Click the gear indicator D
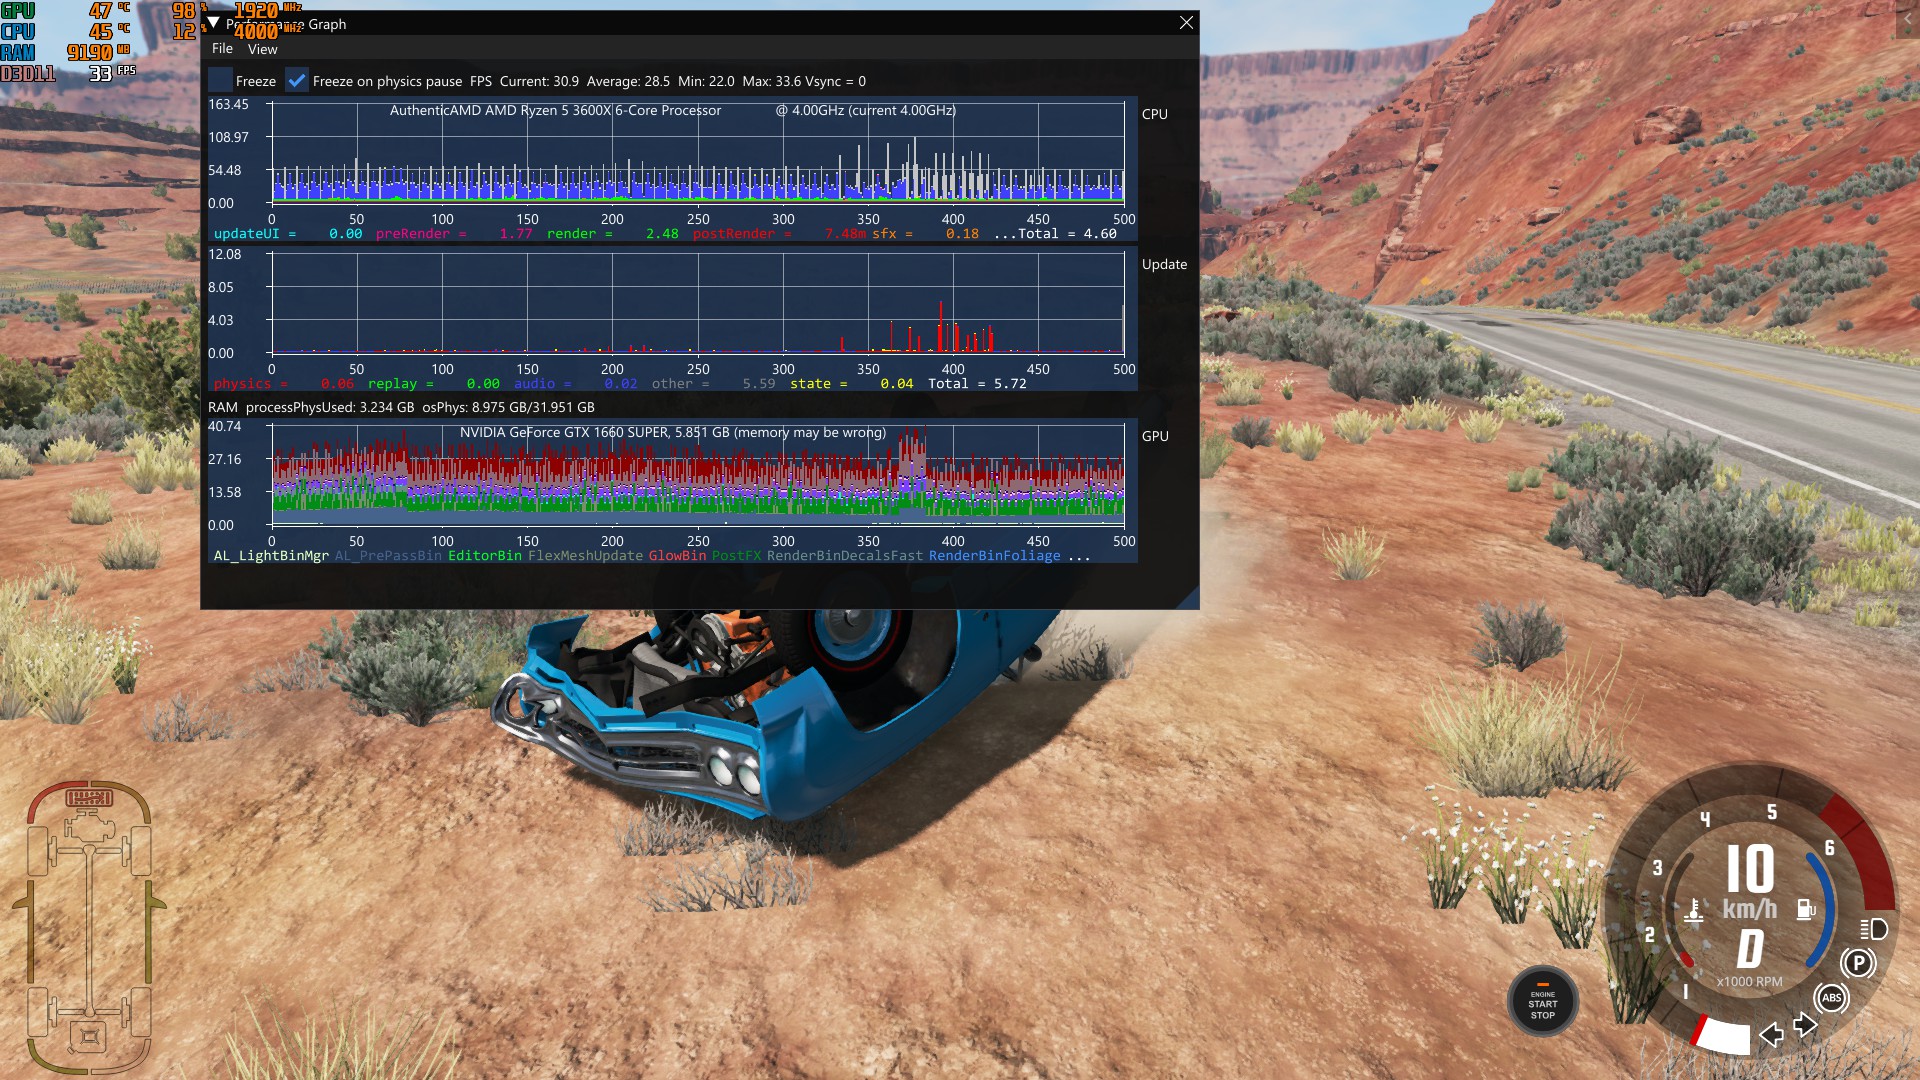Viewport: 1920px width, 1080px height. [1750, 949]
